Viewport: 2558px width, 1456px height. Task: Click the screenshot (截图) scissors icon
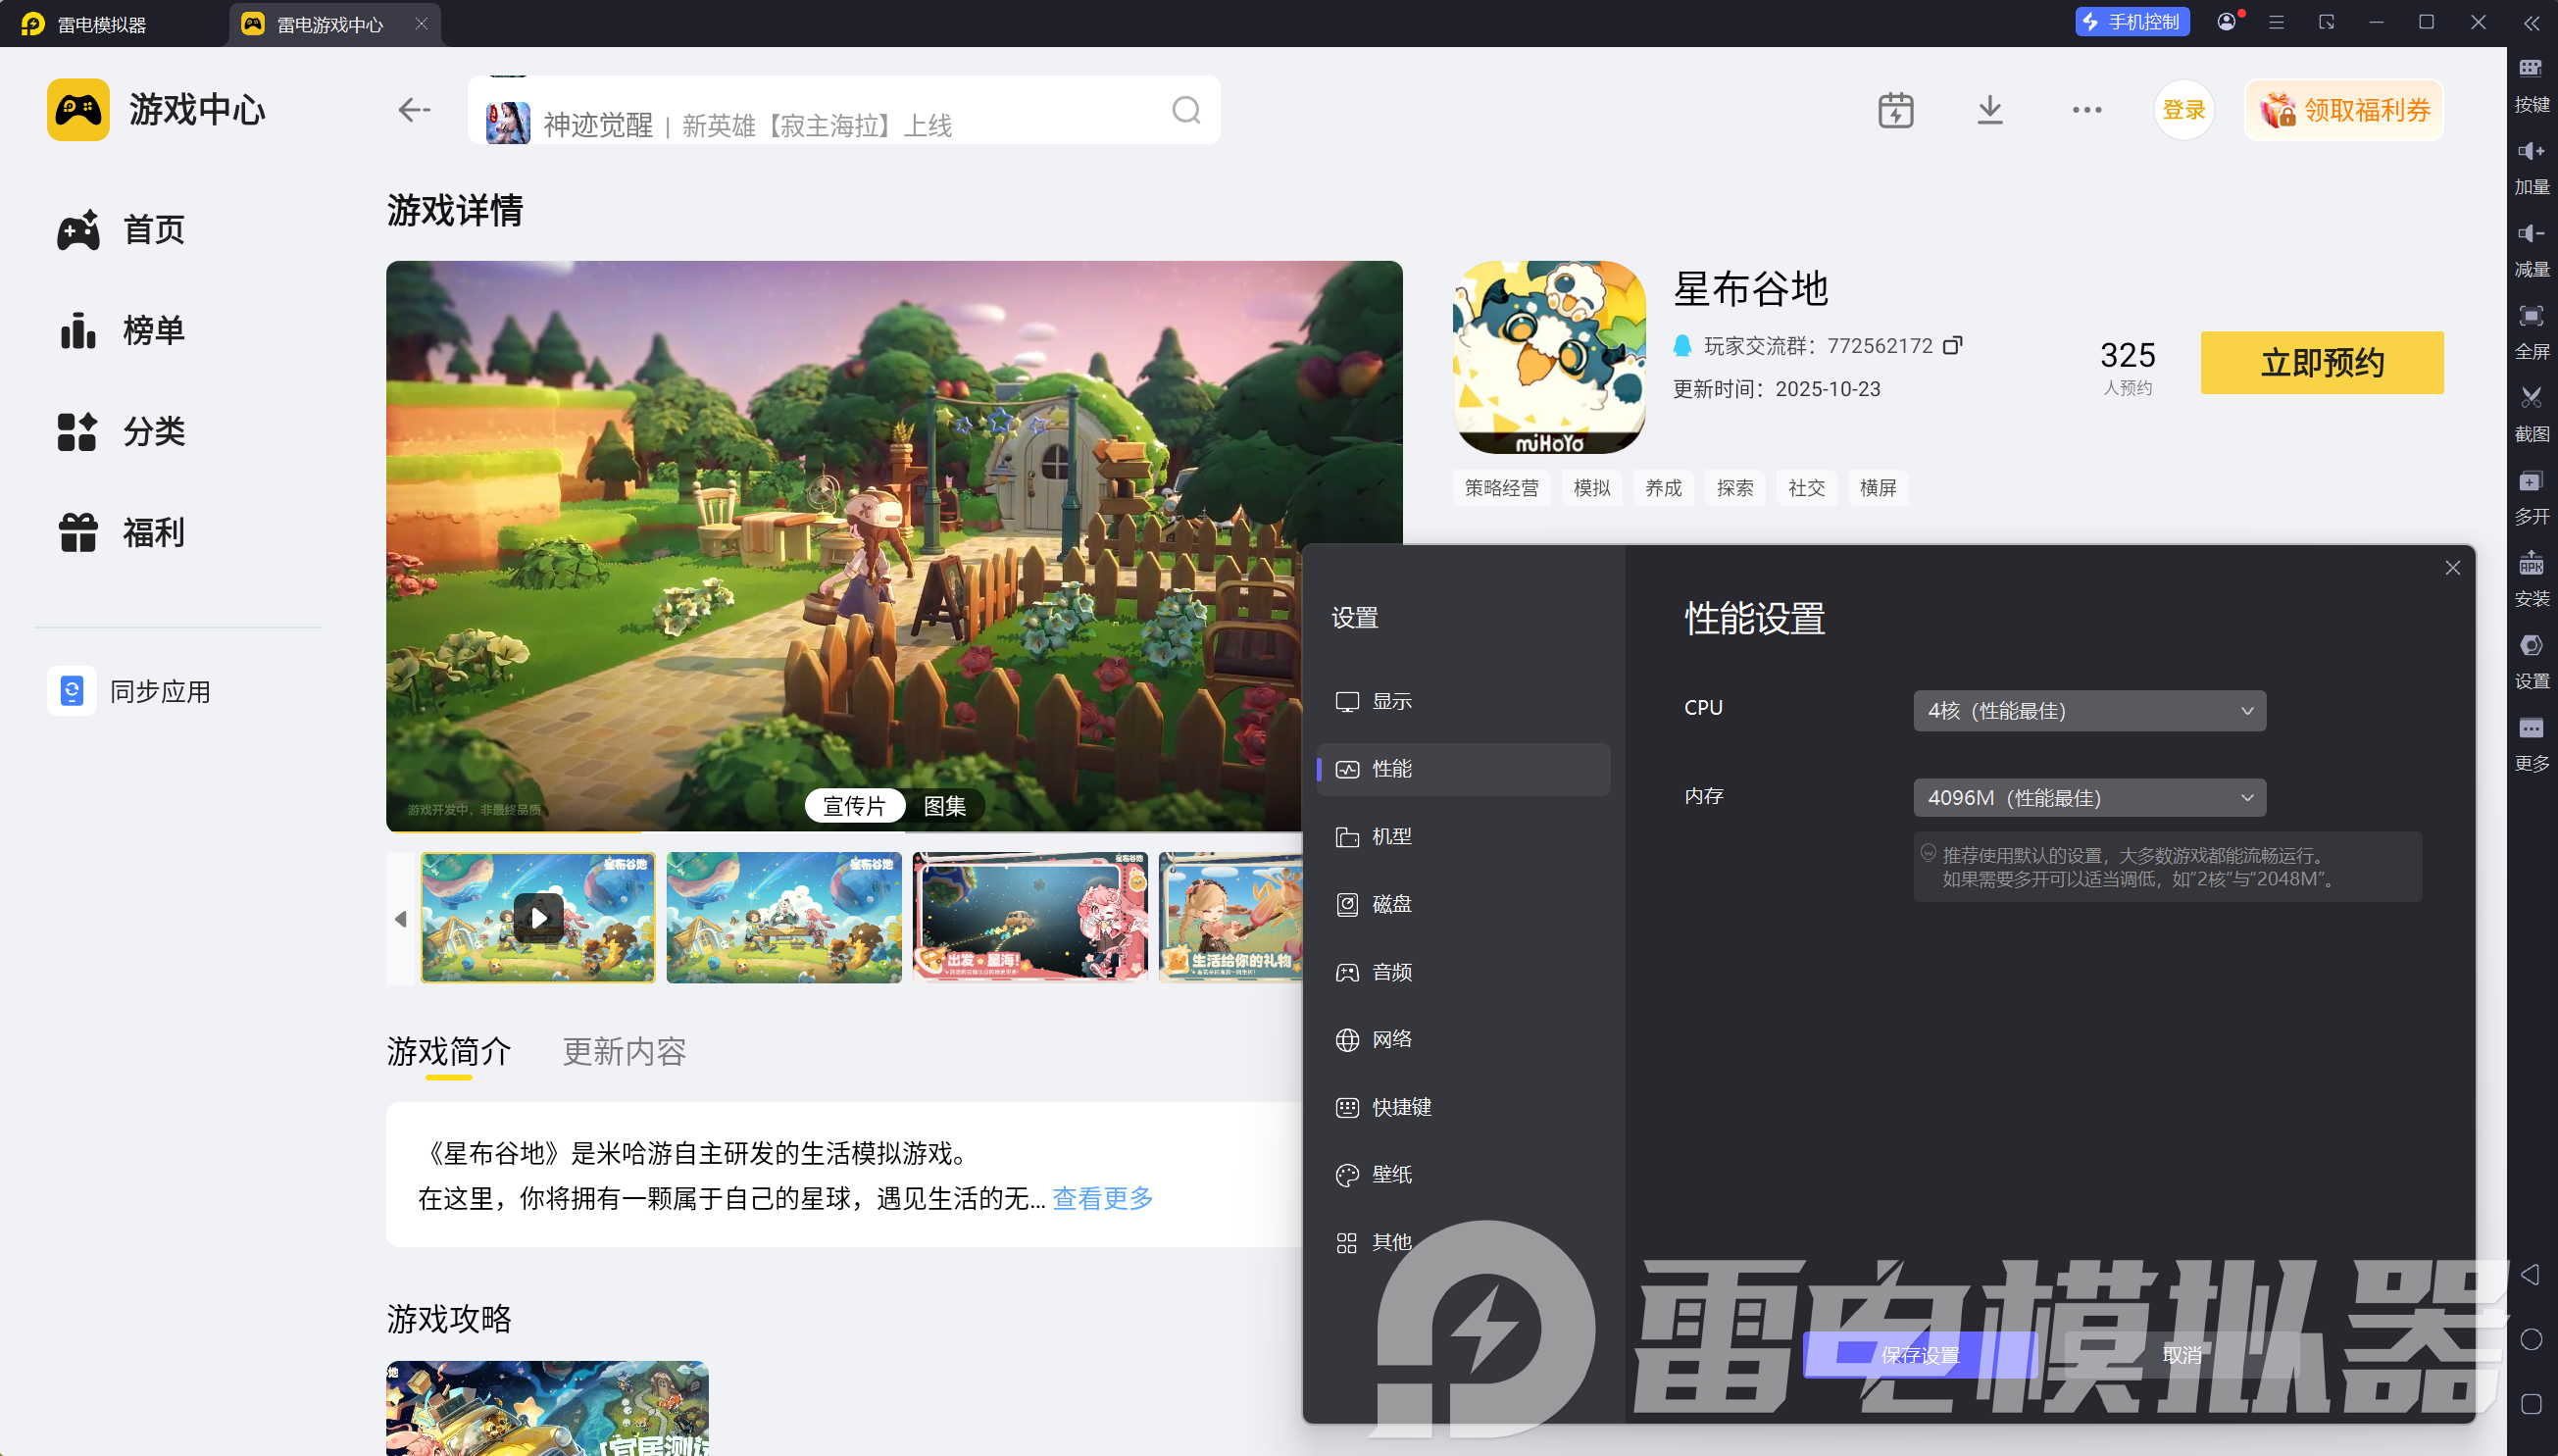click(x=2531, y=399)
